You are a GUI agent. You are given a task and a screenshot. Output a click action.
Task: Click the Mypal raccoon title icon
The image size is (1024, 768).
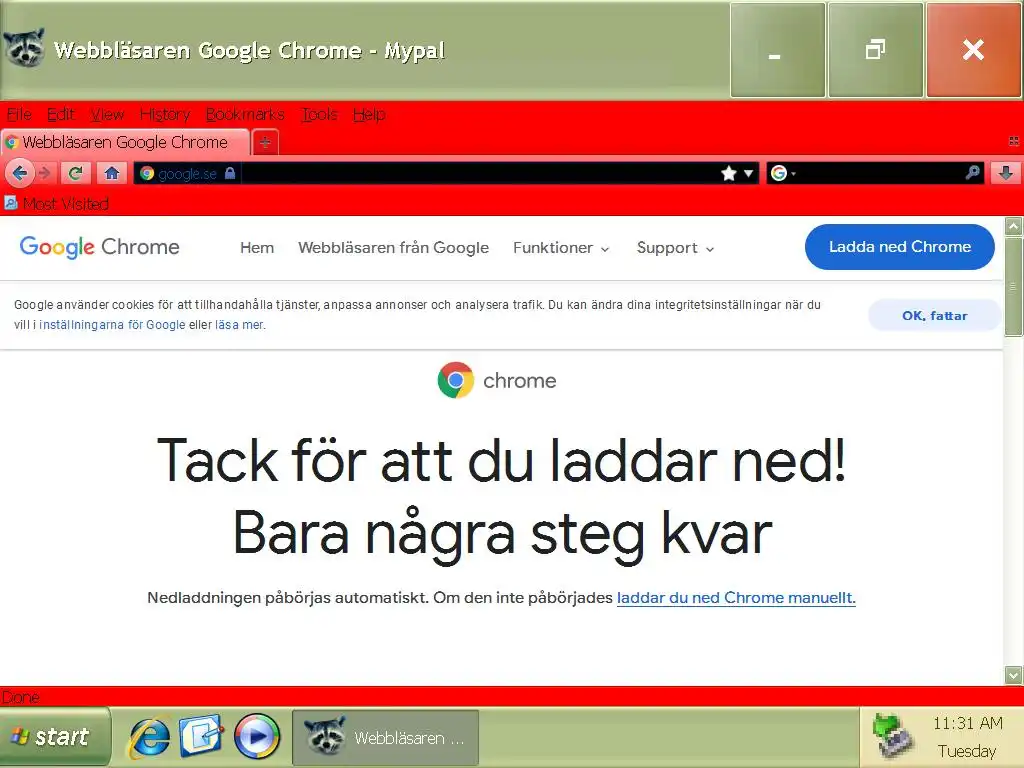click(x=24, y=48)
